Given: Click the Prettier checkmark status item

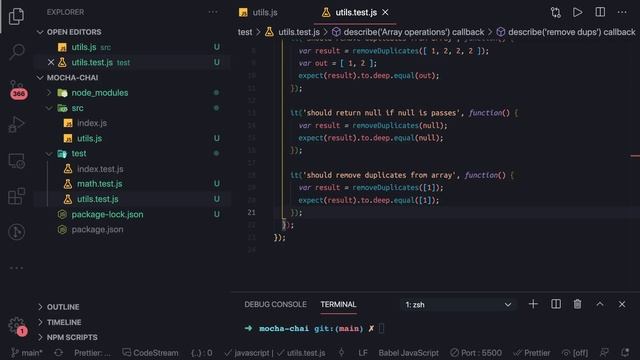Looking at the screenshot, I should tap(532, 353).
